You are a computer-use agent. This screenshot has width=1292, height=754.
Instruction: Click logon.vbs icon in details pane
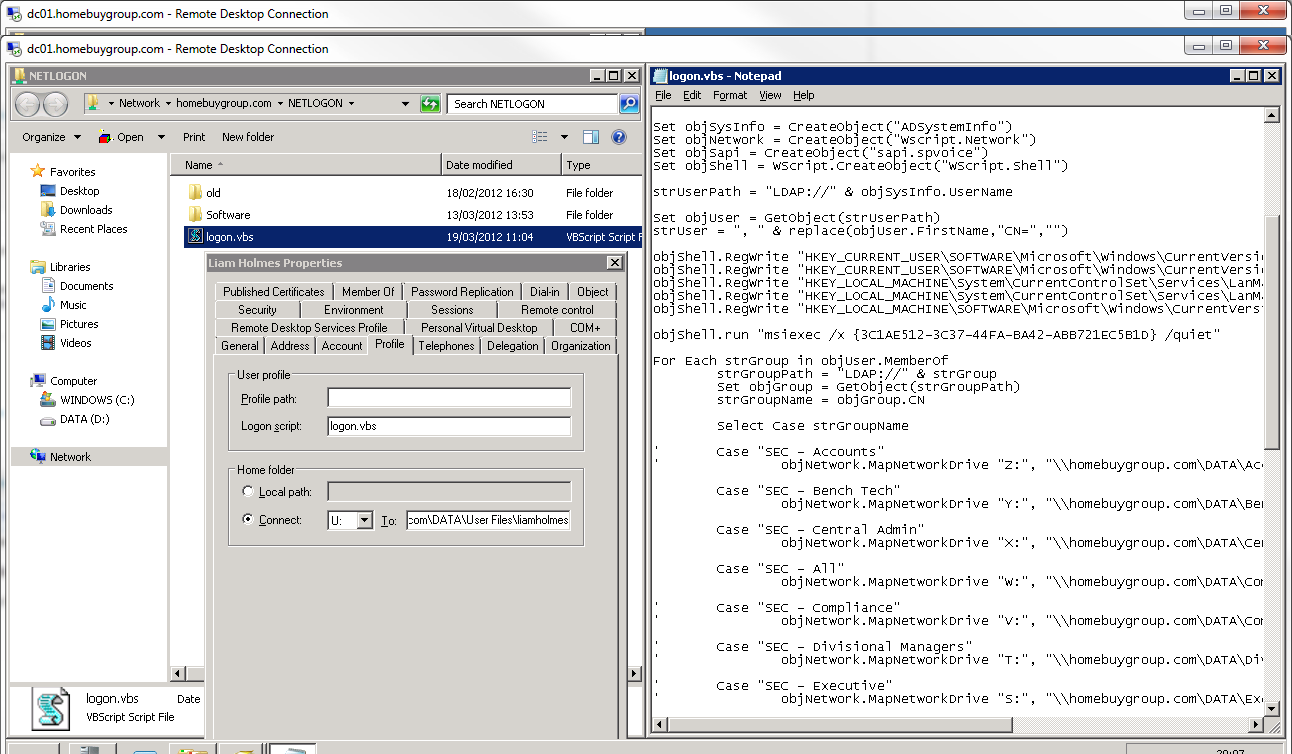click(51, 708)
